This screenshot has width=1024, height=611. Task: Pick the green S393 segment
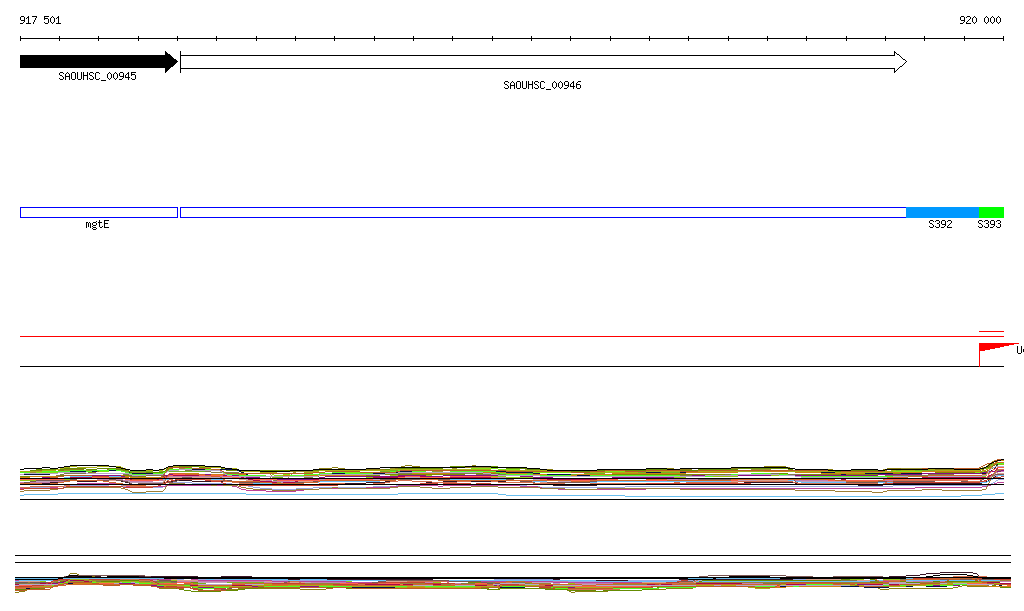(x=991, y=212)
